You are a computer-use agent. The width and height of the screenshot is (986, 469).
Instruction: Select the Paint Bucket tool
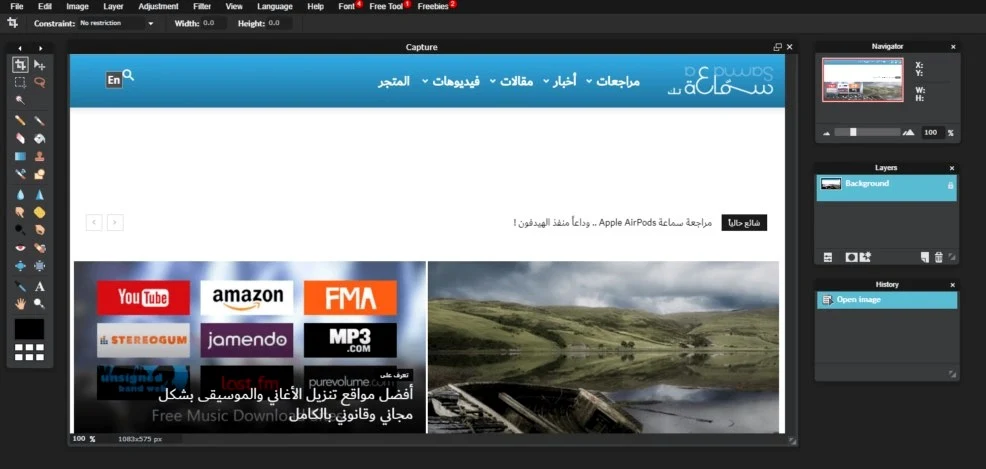40,138
